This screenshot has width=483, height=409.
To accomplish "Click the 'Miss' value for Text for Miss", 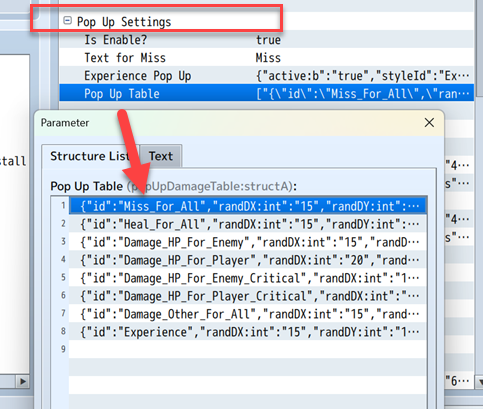I will pos(268,58).
